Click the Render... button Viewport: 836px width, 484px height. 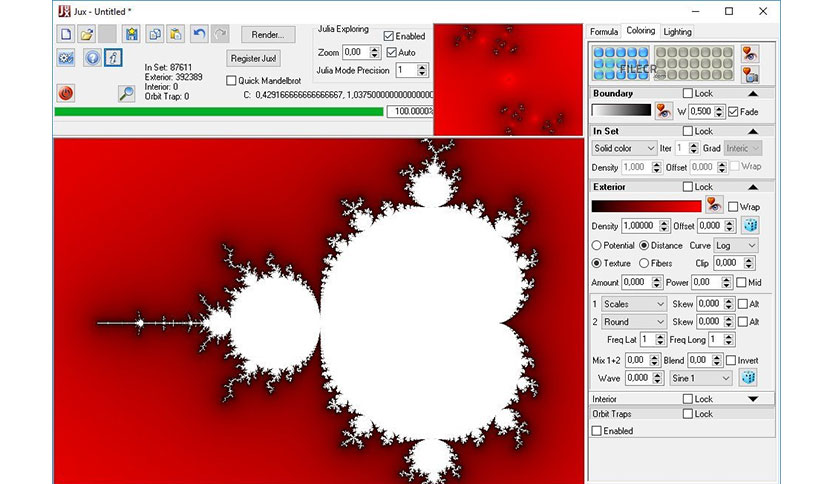coord(268,35)
